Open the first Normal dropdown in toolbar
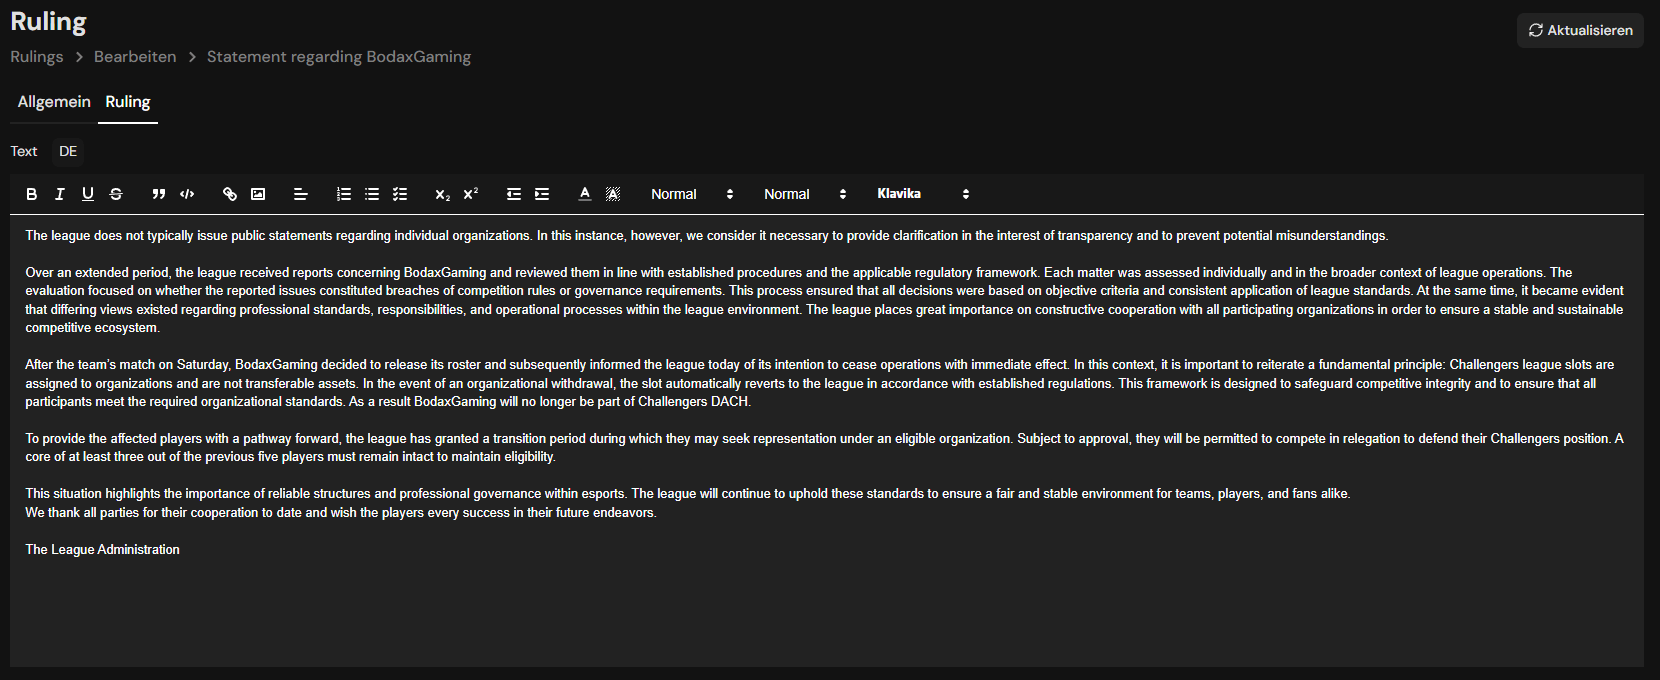Image resolution: width=1660 pixels, height=680 pixels. 692,194
